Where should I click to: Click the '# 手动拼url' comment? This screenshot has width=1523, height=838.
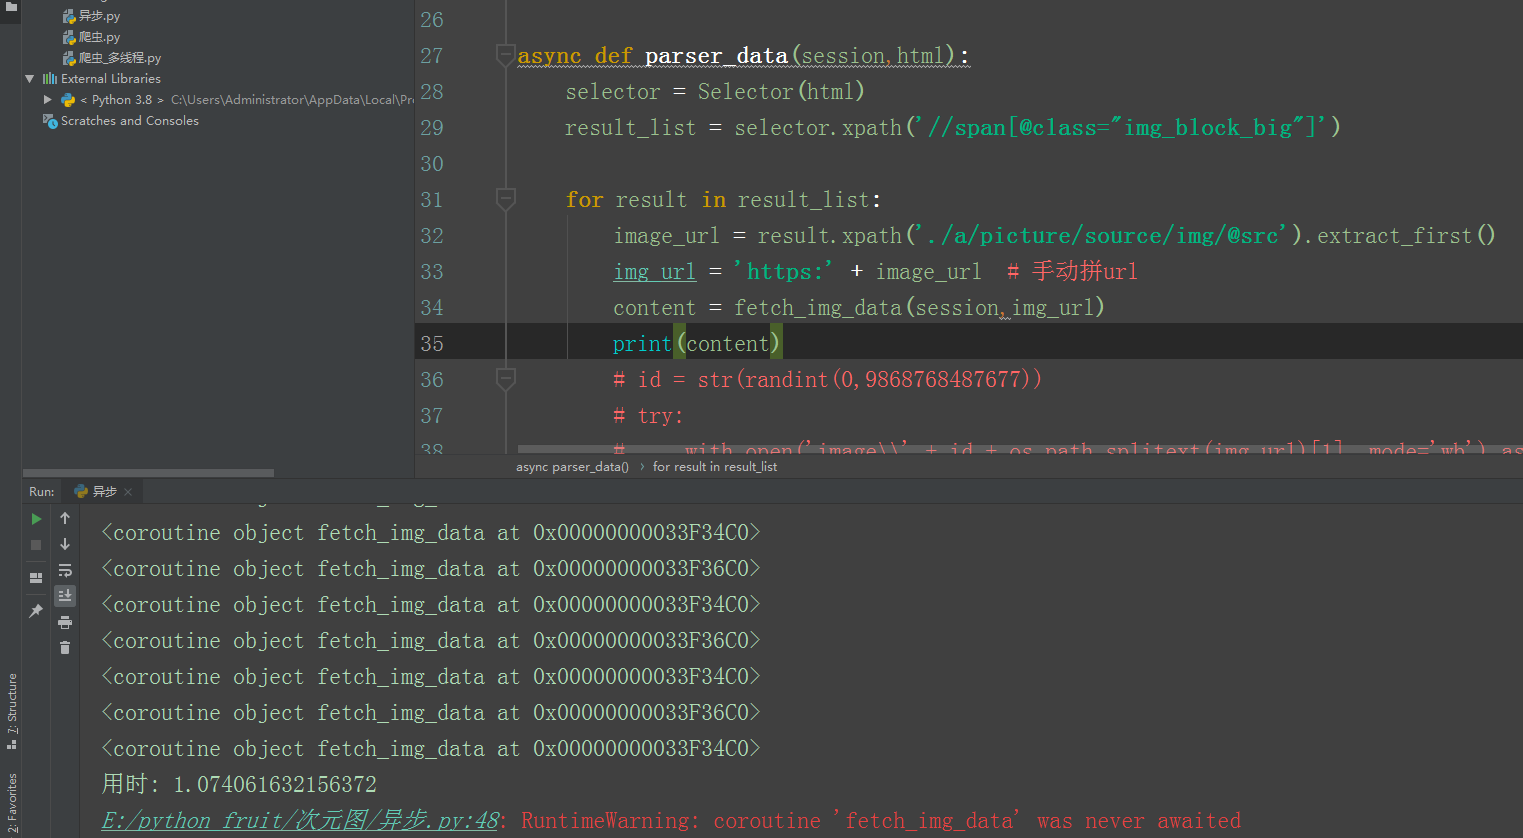pyautogui.click(x=1072, y=272)
